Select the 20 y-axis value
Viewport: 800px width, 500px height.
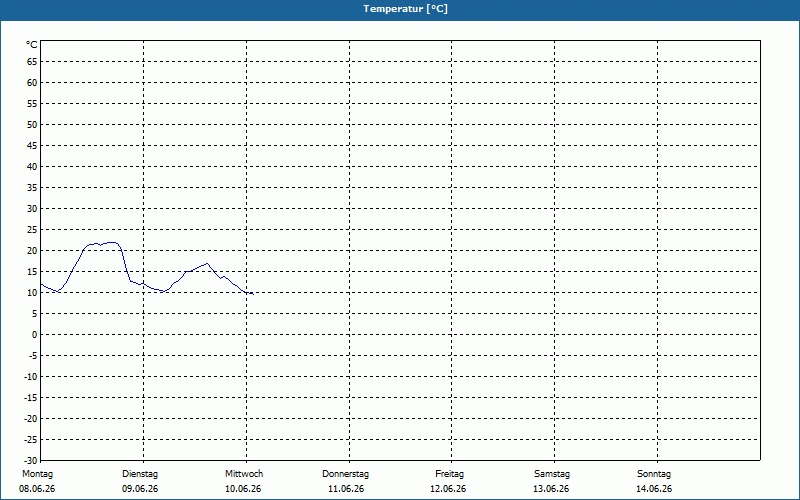pos(32,251)
